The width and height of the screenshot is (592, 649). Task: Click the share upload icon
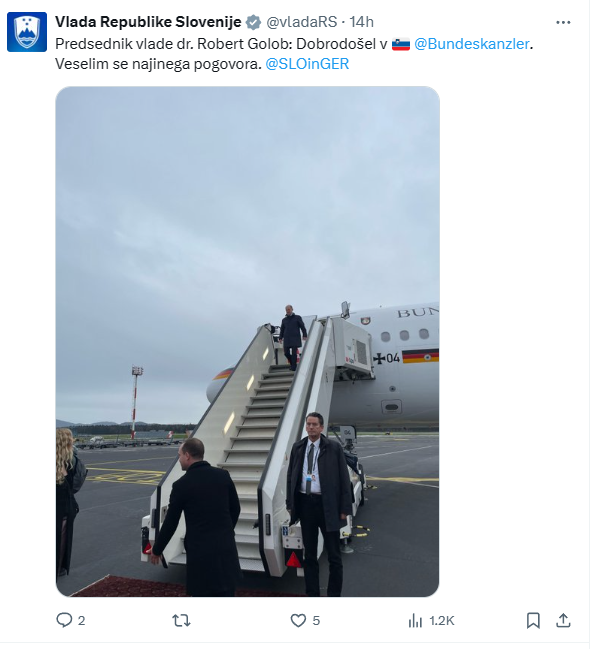pyautogui.click(x=563, y=620)
